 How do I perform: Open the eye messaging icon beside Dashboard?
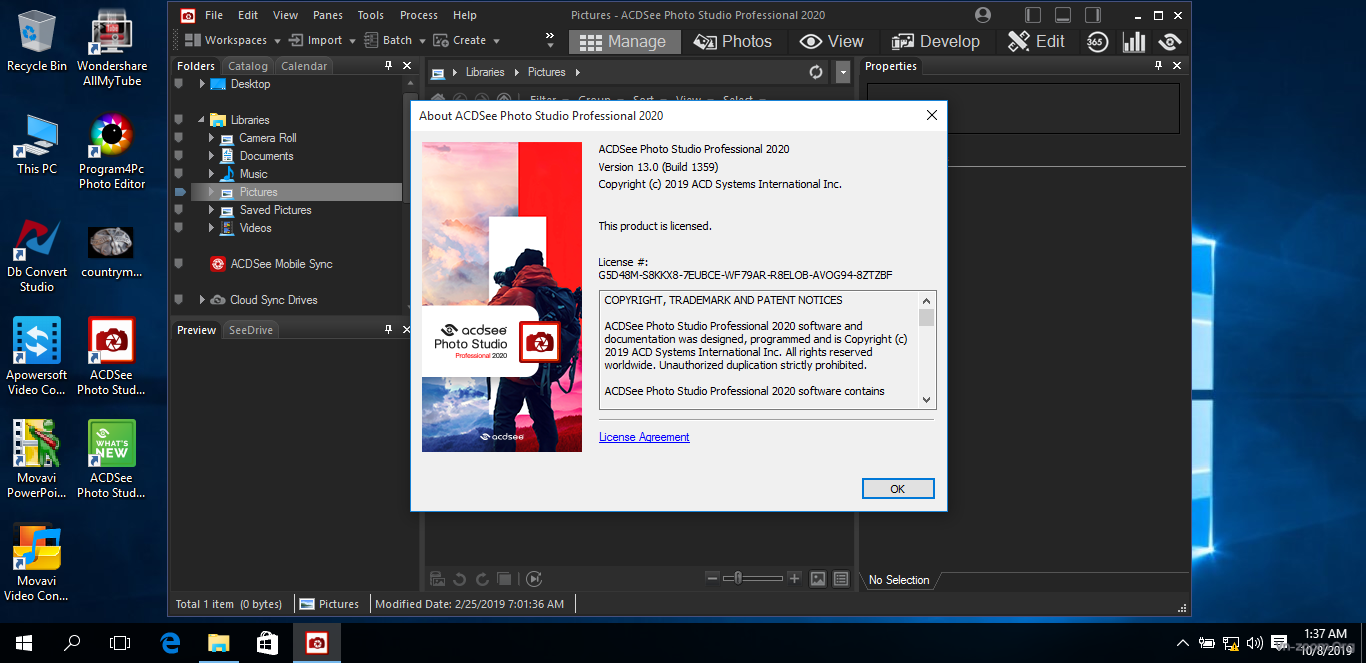pos(1169,41)
